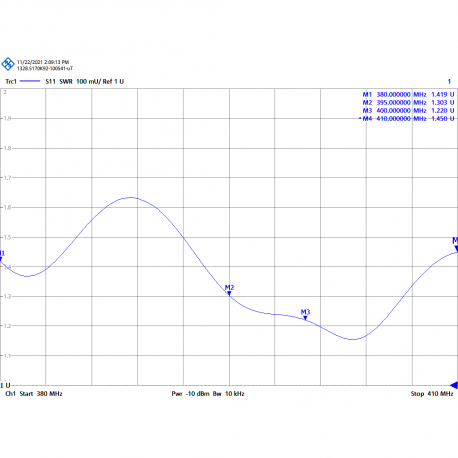The height and width of the screenshot is (458, 458).
Task: Select the active M4 410 MHz readout row
Action: pos(407,119)
